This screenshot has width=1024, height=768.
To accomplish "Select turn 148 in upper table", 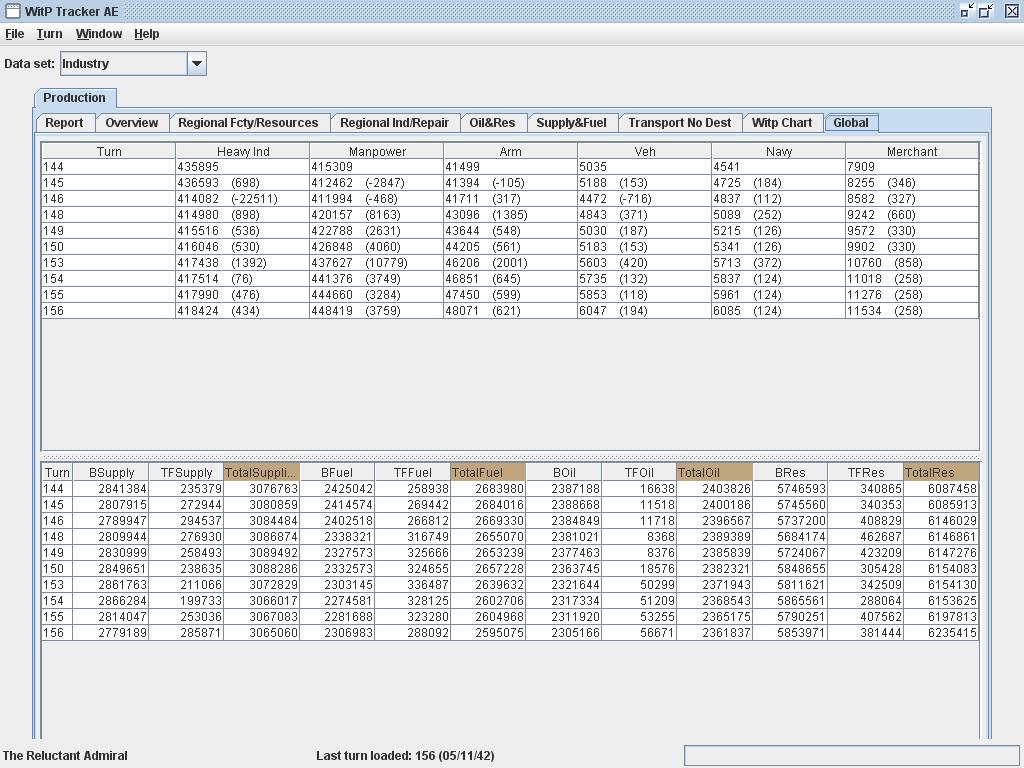I will (108, 215).
